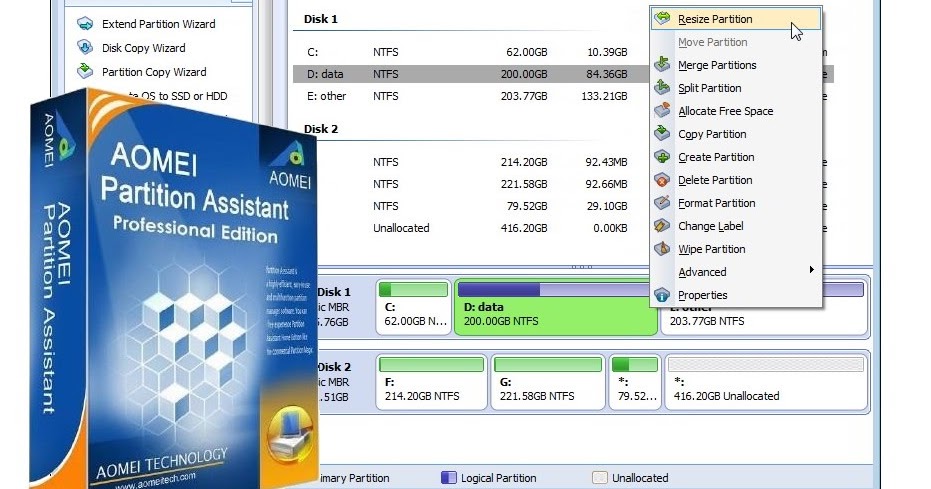Click the Create Partition icon
The height and width of the screenshot is (489, 931).
pos(662,157)
